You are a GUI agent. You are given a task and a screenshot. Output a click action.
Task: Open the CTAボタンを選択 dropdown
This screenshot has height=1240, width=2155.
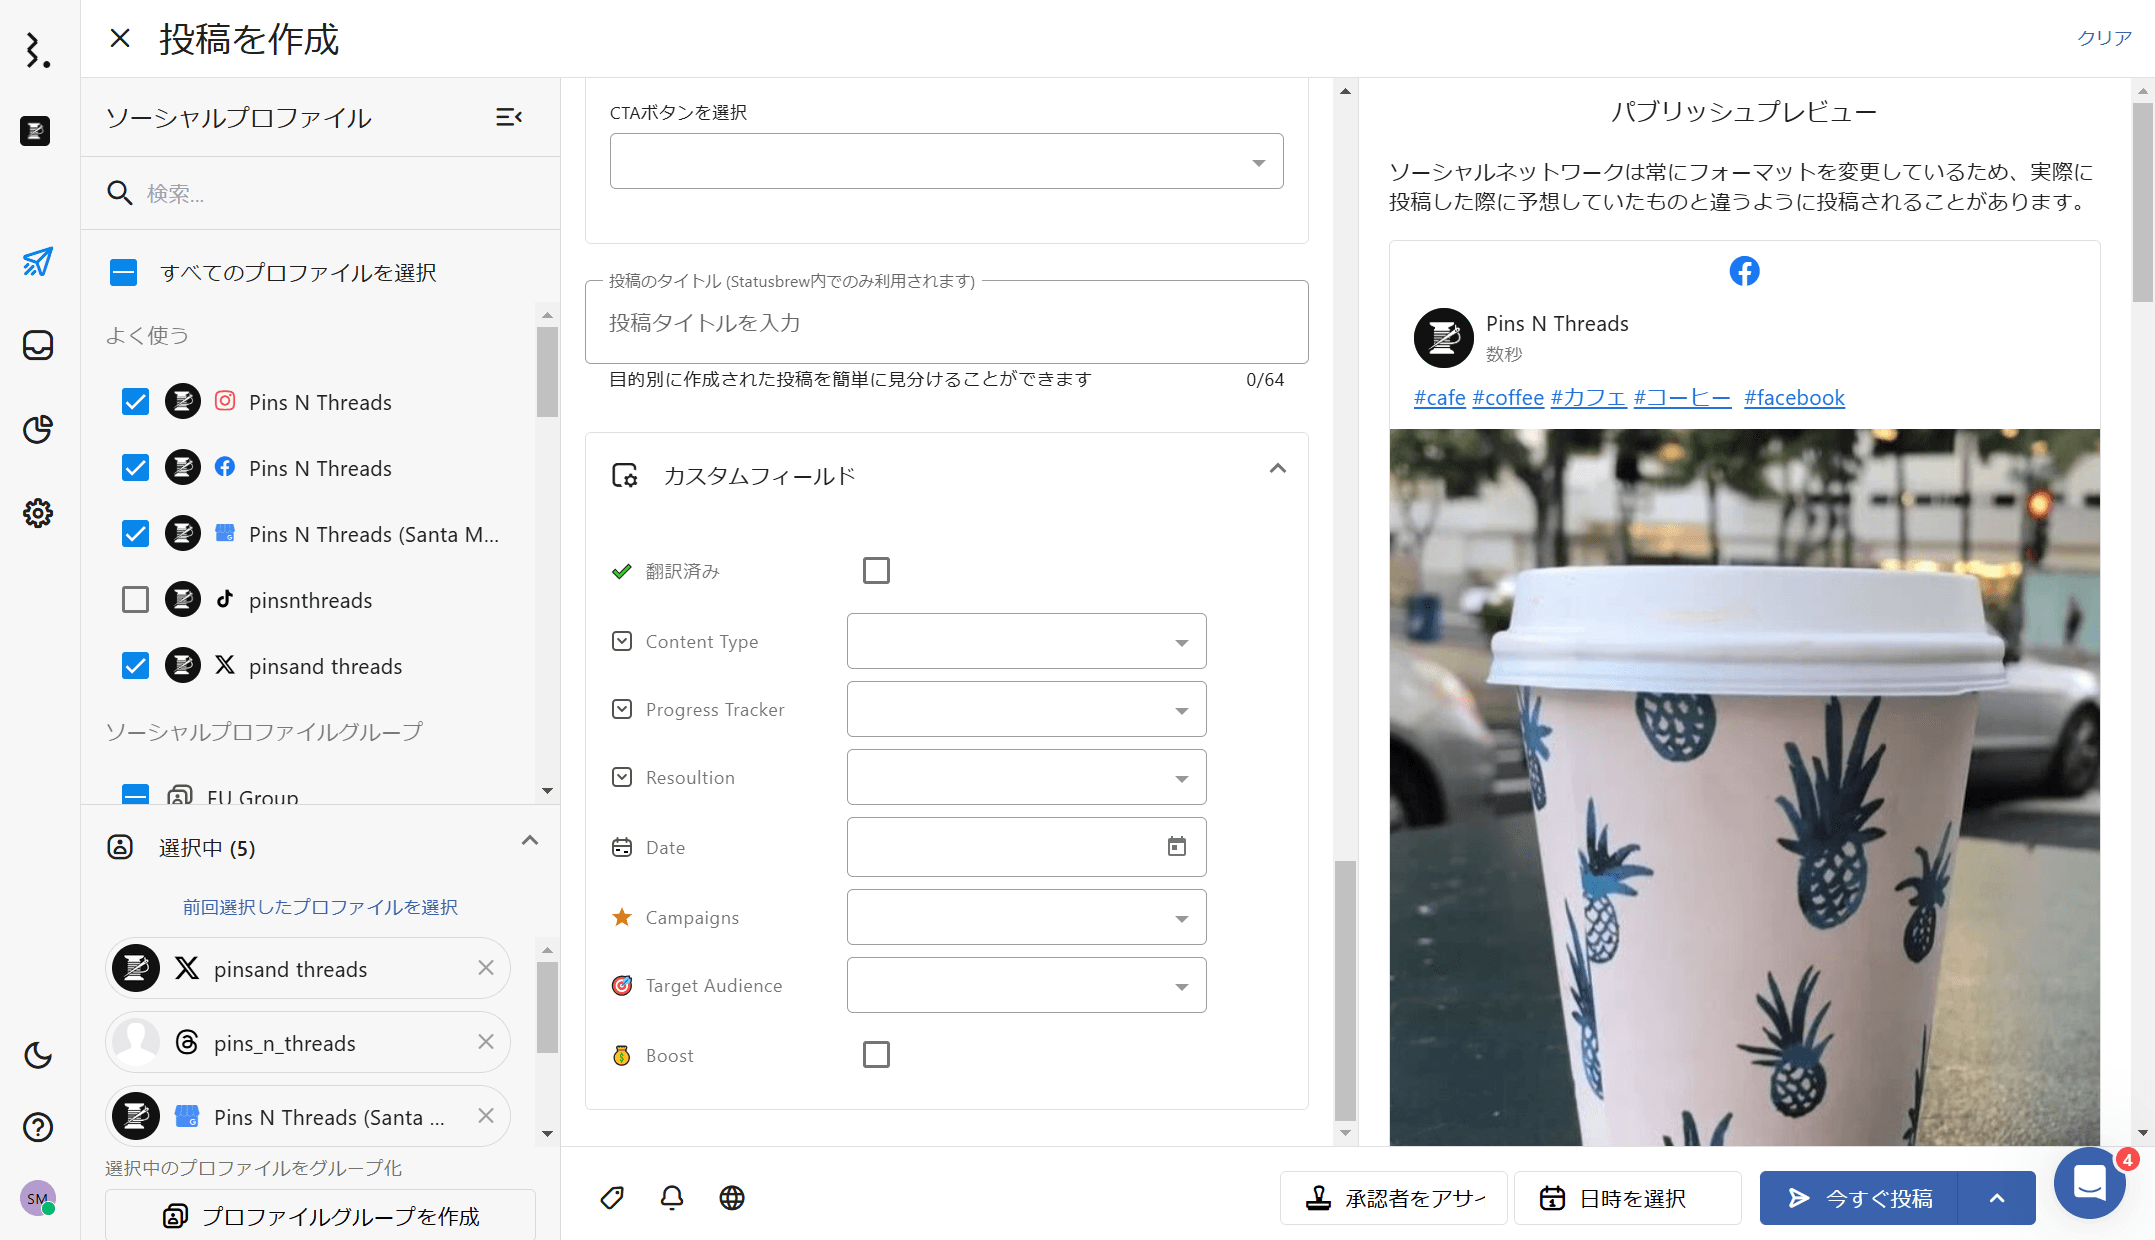coord(946,161)
